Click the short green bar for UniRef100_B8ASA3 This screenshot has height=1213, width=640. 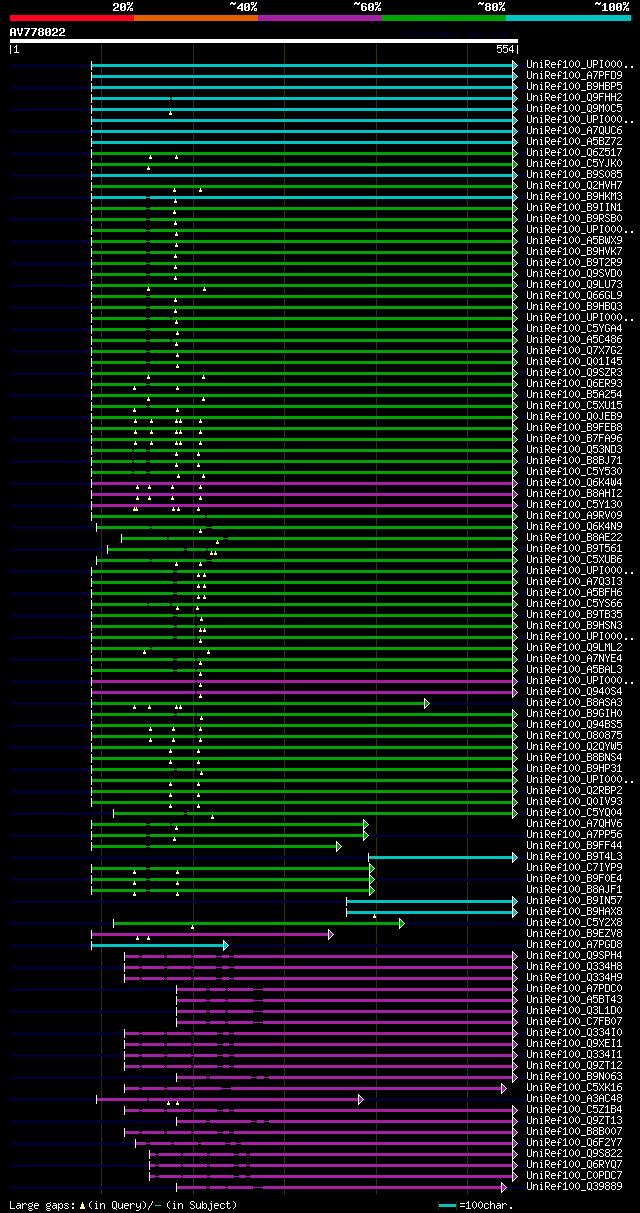click(260, 703)
